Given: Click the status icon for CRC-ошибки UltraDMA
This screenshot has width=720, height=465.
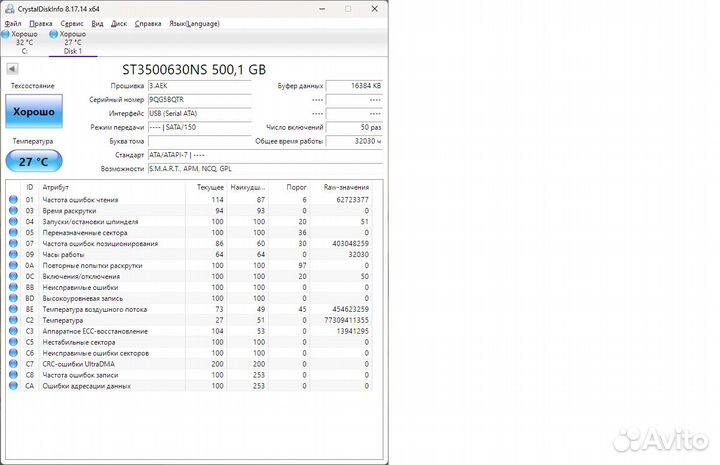Looking at the screenshot, I should (x=13, y=364).
